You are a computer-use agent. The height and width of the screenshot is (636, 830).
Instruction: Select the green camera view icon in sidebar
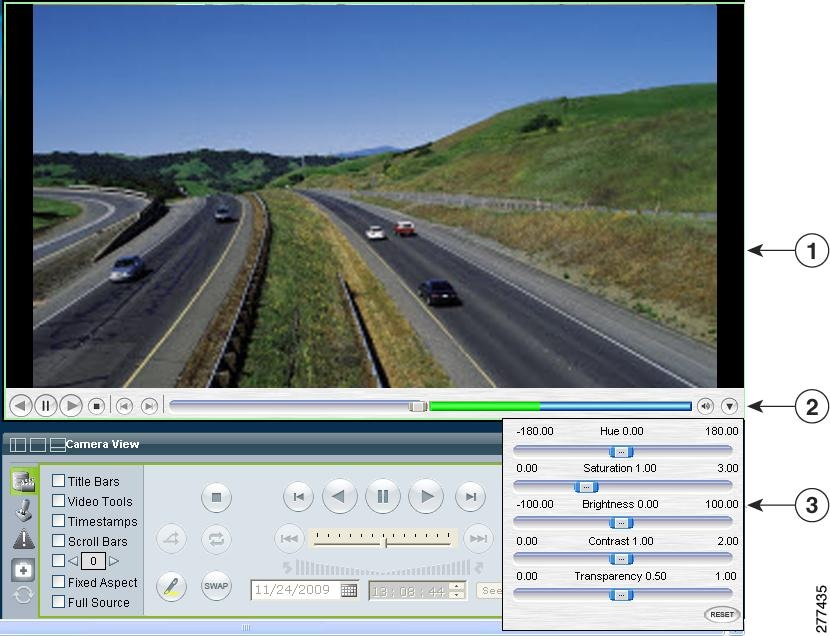click(x=23, y=481)
